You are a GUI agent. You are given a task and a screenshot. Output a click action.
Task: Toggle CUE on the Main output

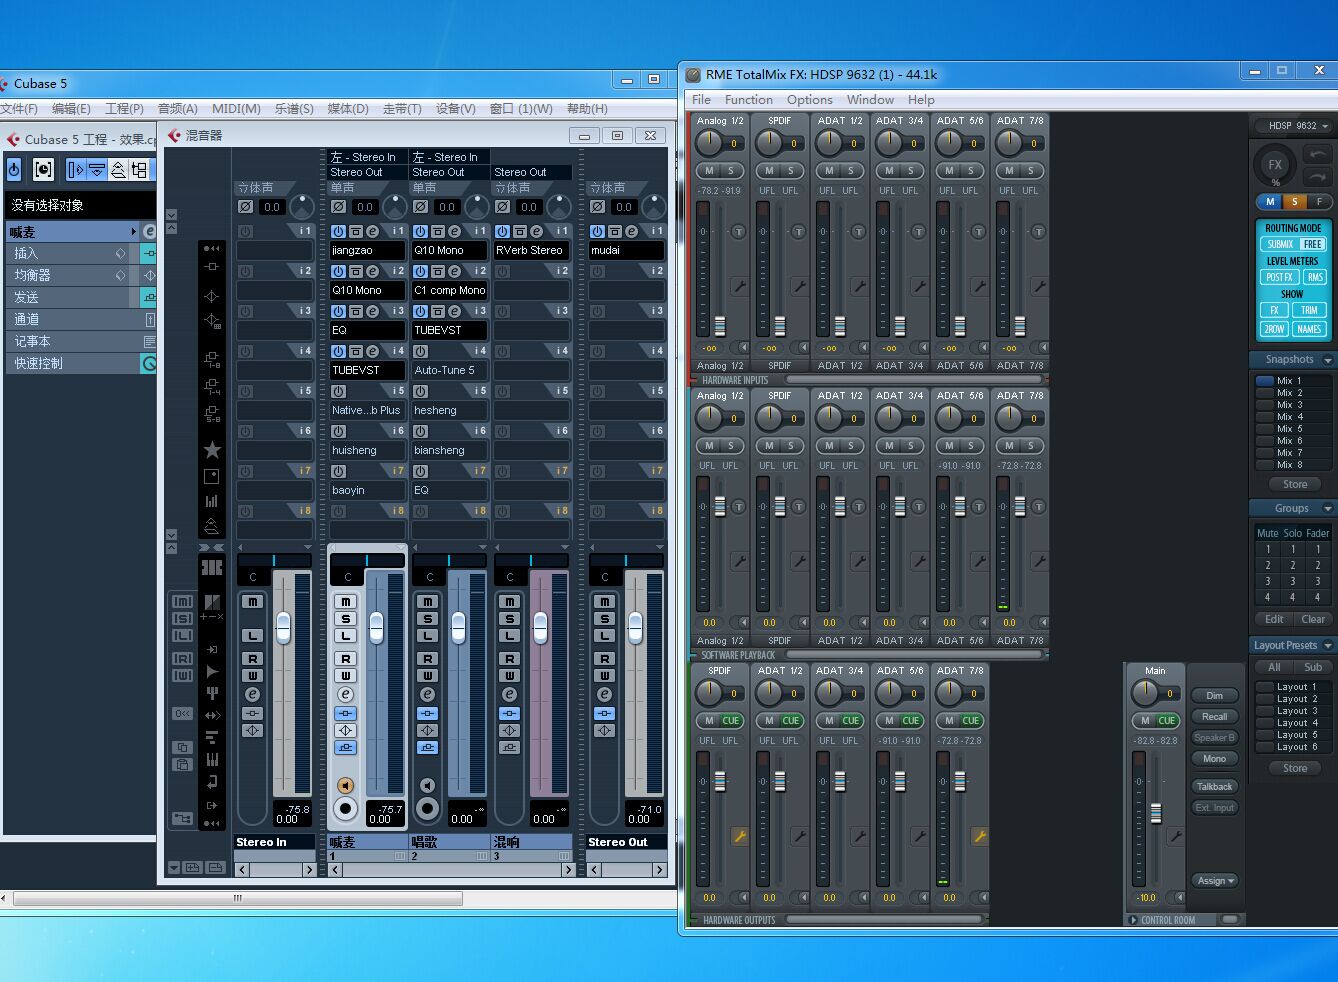(x=1166, y=720)
